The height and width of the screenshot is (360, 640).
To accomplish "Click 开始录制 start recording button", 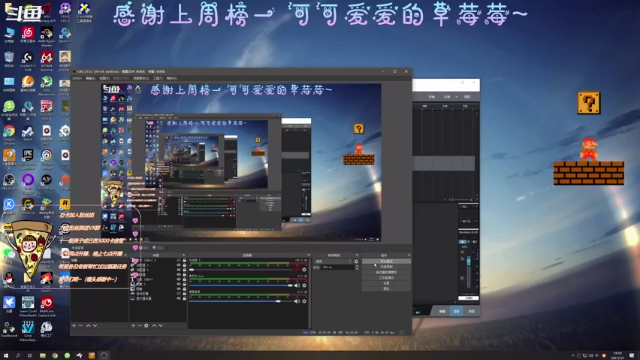I will [387, 267].
